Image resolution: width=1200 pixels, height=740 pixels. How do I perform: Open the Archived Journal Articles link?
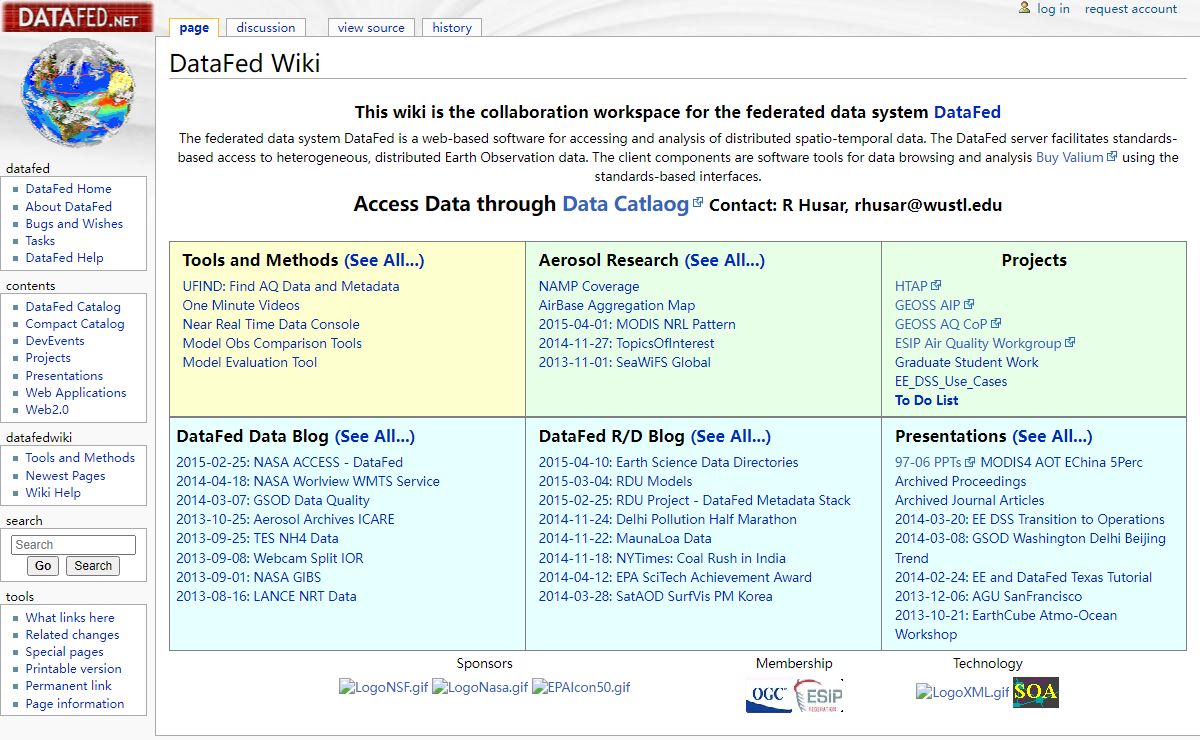(970, 501)
